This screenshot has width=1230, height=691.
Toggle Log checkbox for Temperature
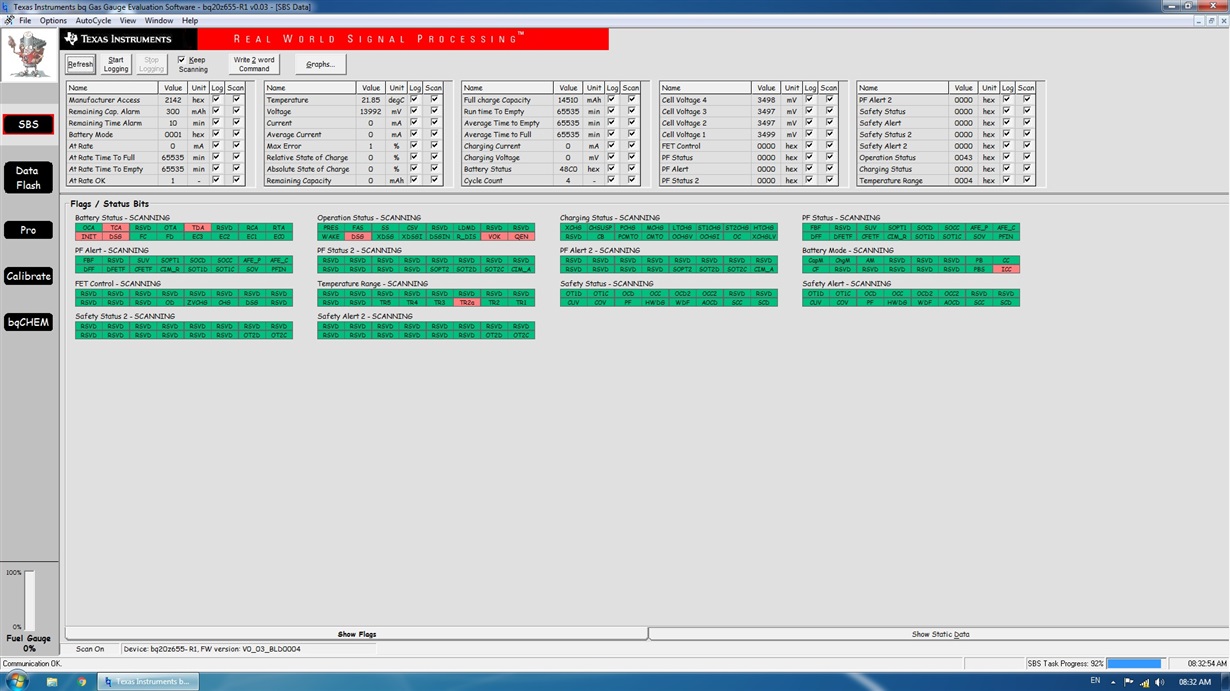[x=414, y=100]
